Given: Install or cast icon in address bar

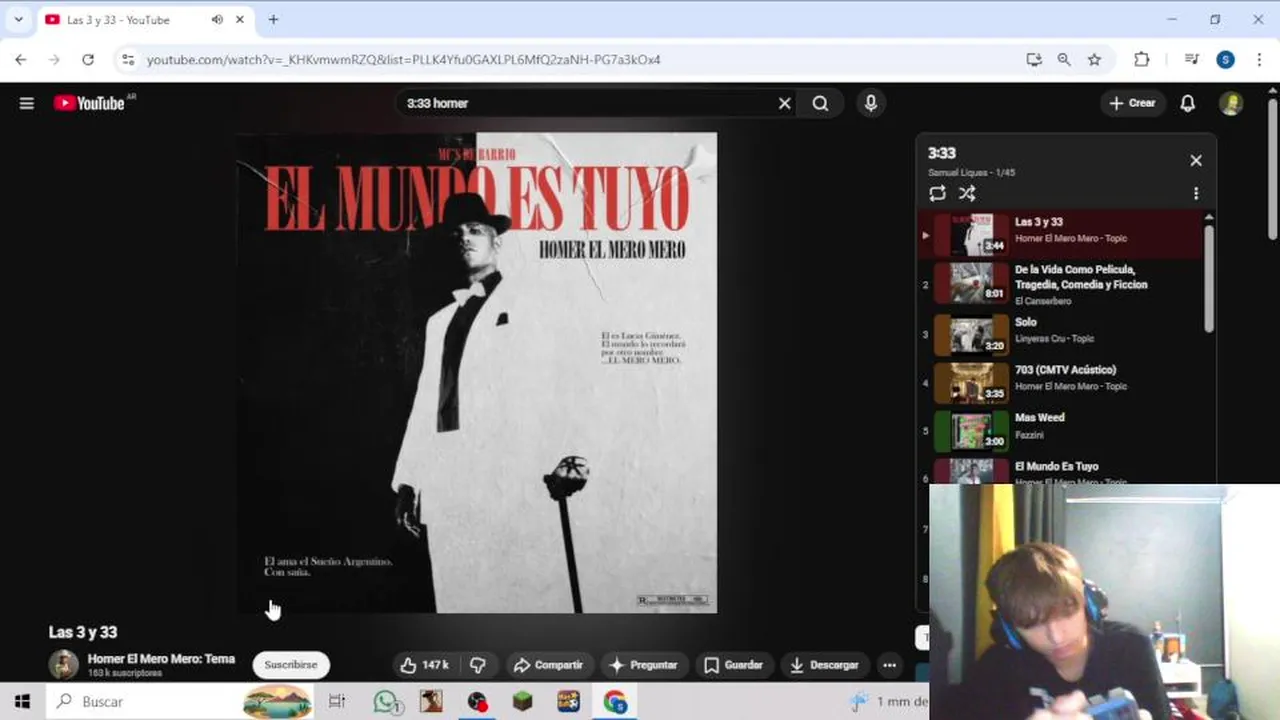Looking at the screenshot, I should pos(1034,60).
